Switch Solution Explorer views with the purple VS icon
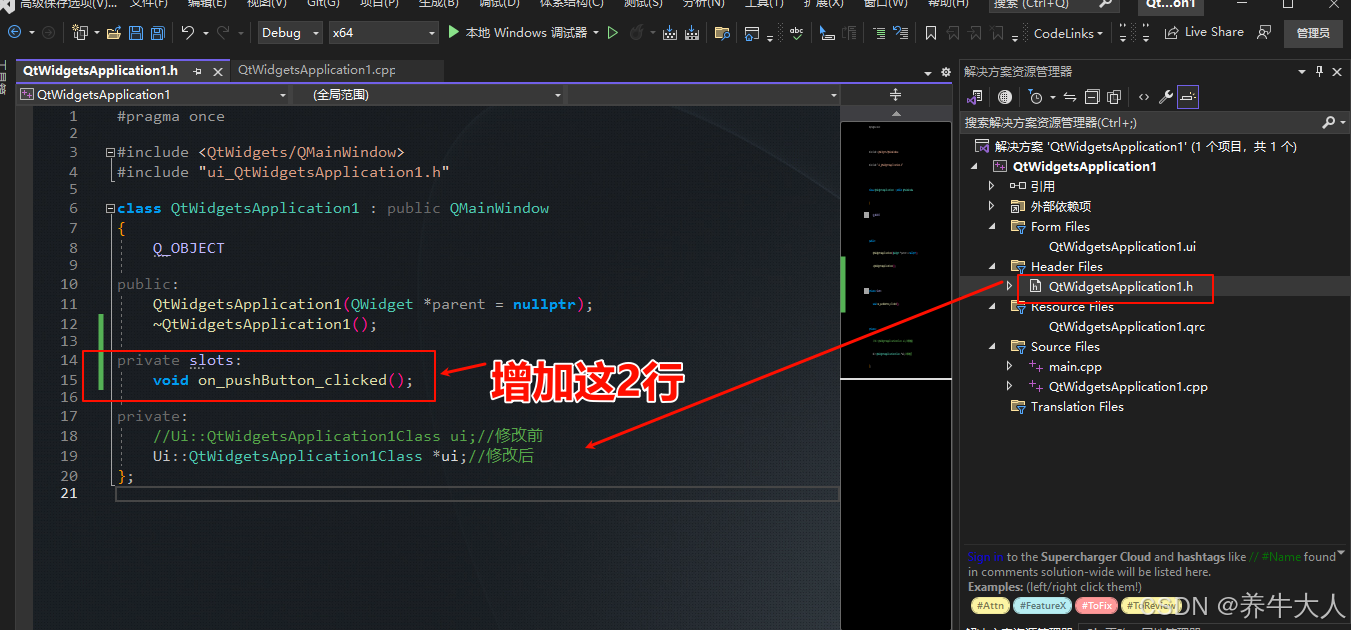Screen dimensions: 1351x630 pos(974,97)
